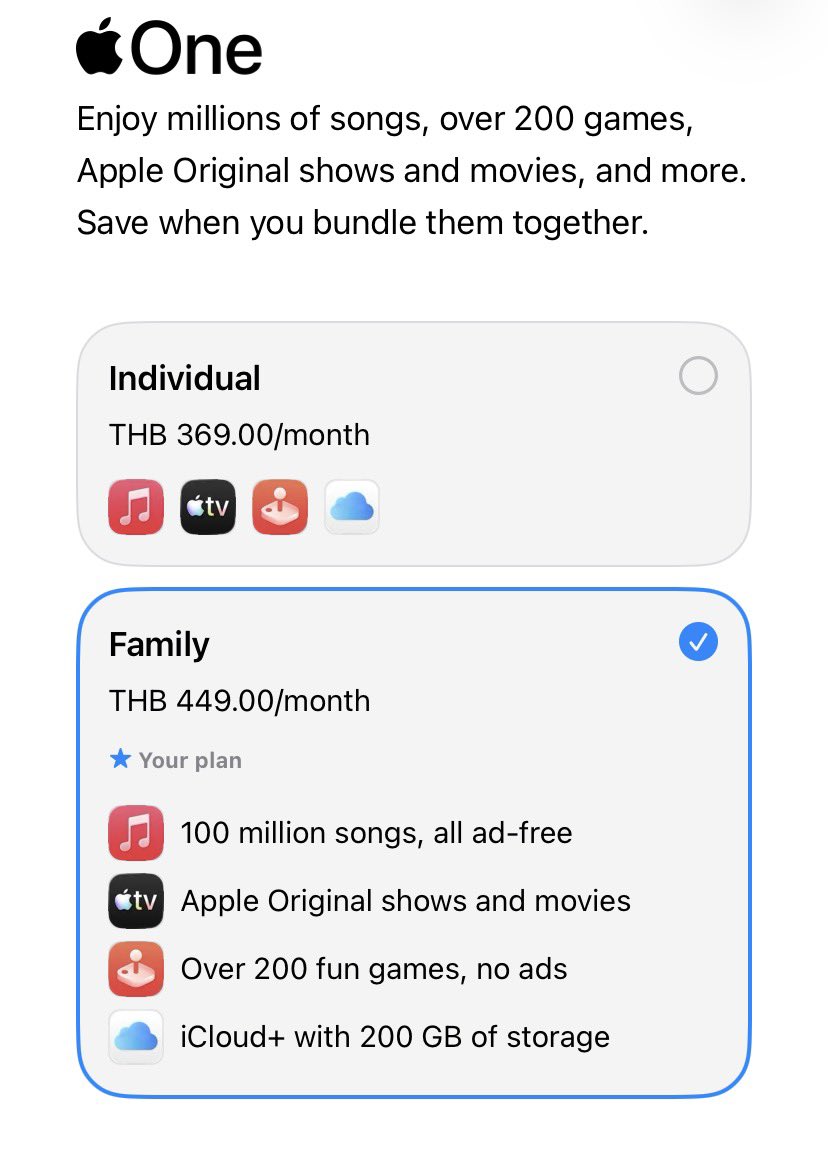Select the Individual plan radio button
The image size is (828, 1166).
[698, 377]
